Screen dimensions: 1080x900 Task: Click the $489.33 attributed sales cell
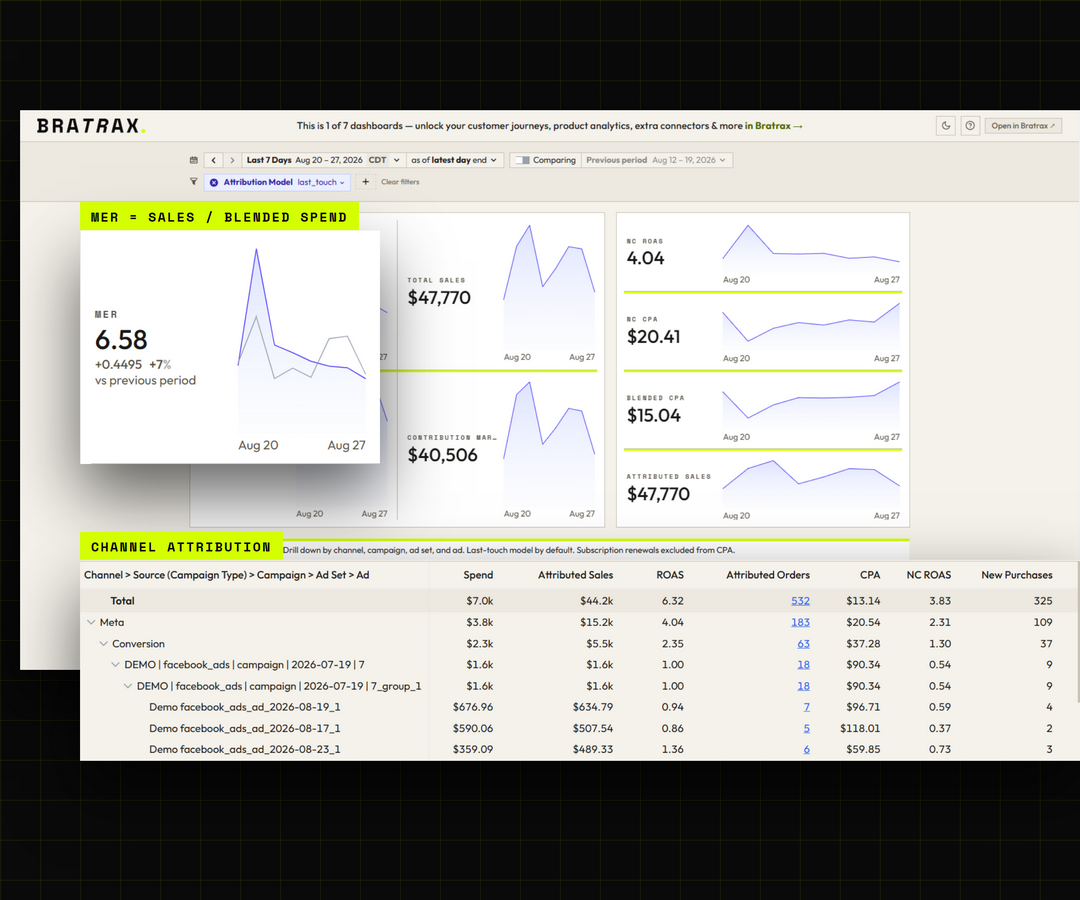point(592,749)
